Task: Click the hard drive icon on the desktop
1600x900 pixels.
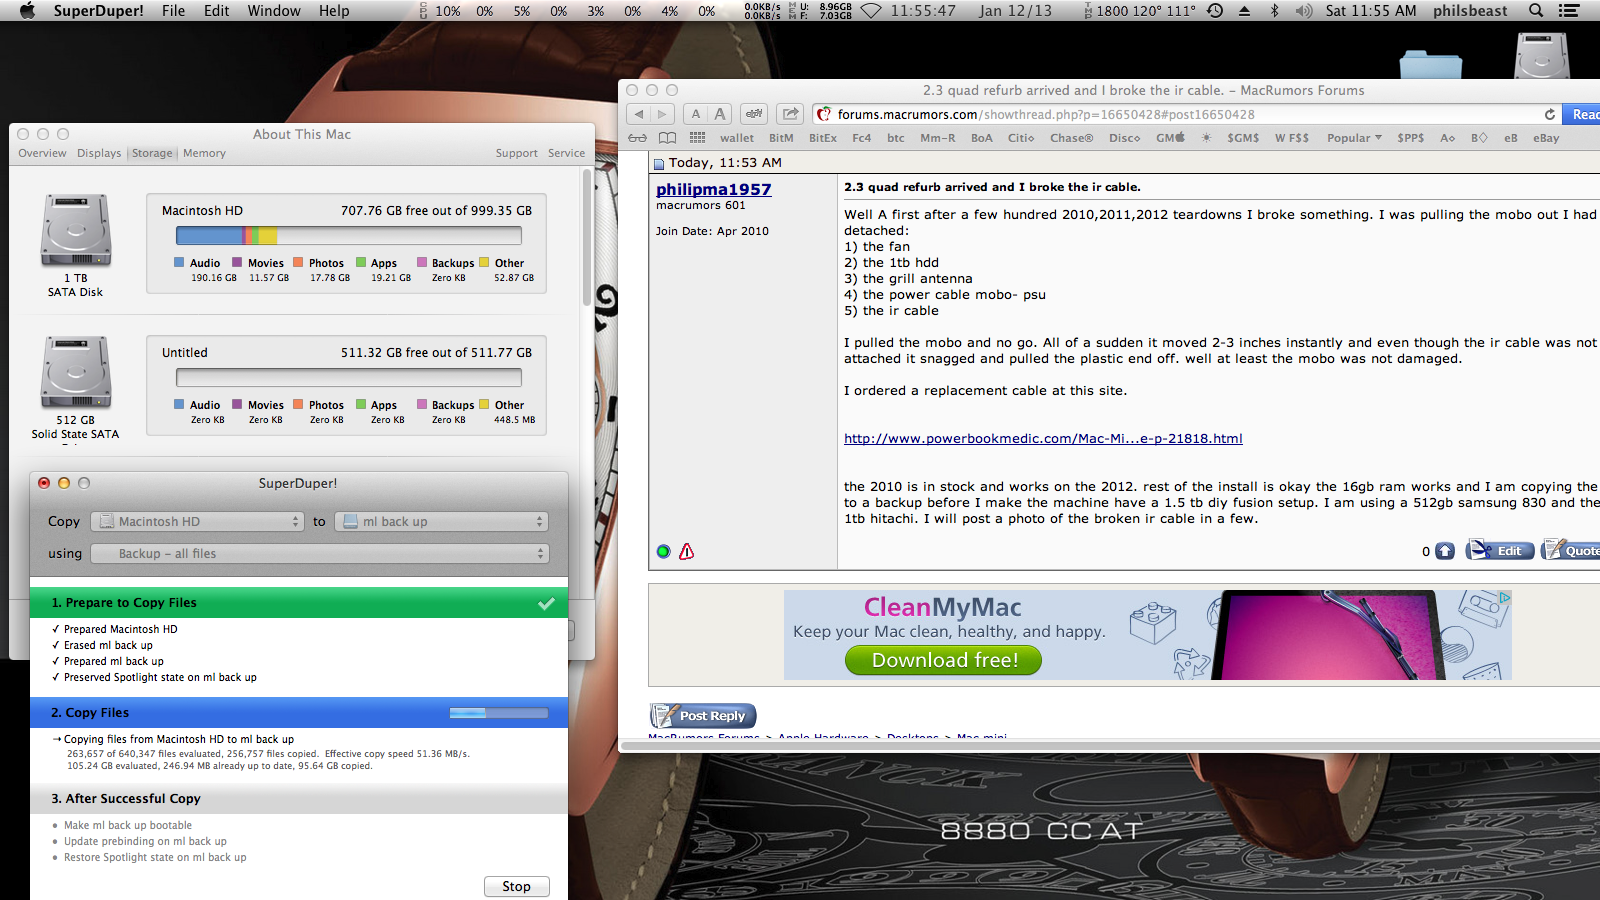Action: click(1543, 56)
